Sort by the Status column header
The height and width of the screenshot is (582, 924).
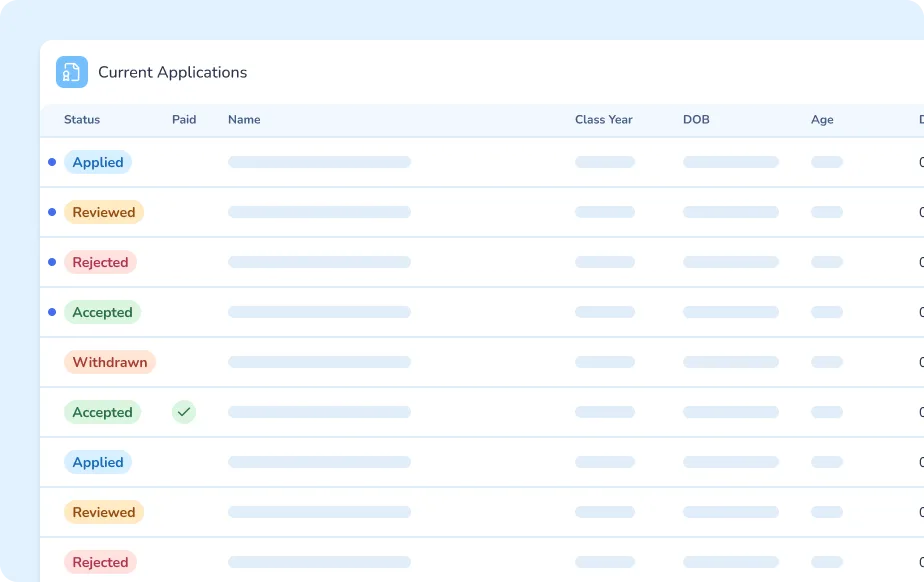[82, 120]
